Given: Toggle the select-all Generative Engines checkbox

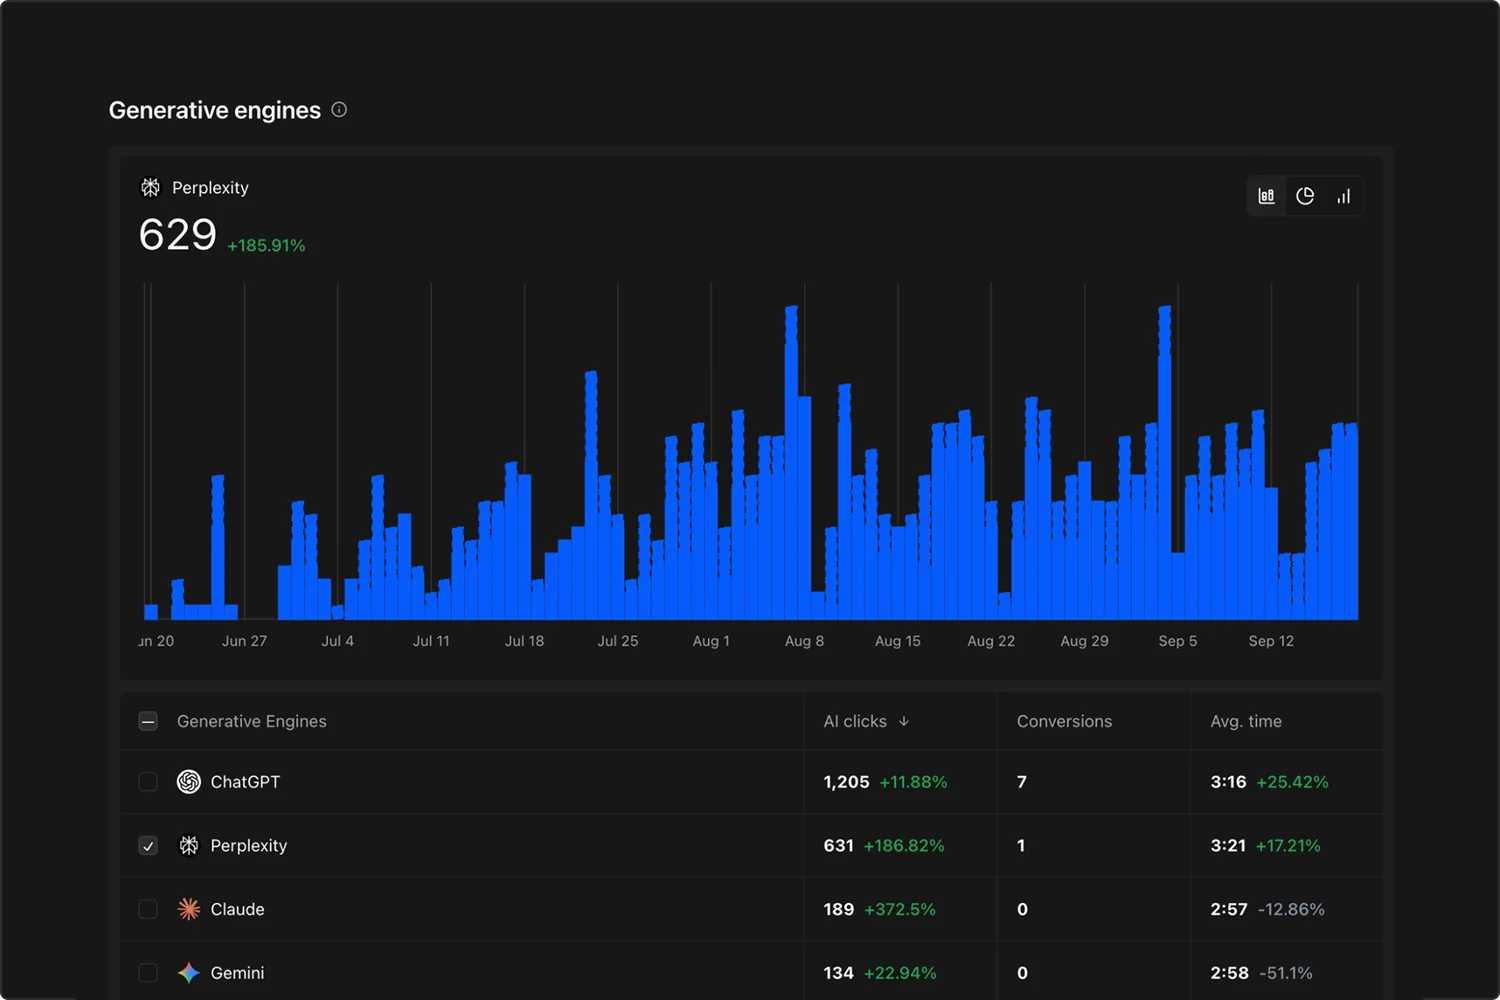Looking at the screenshot, I should (148, 721).
